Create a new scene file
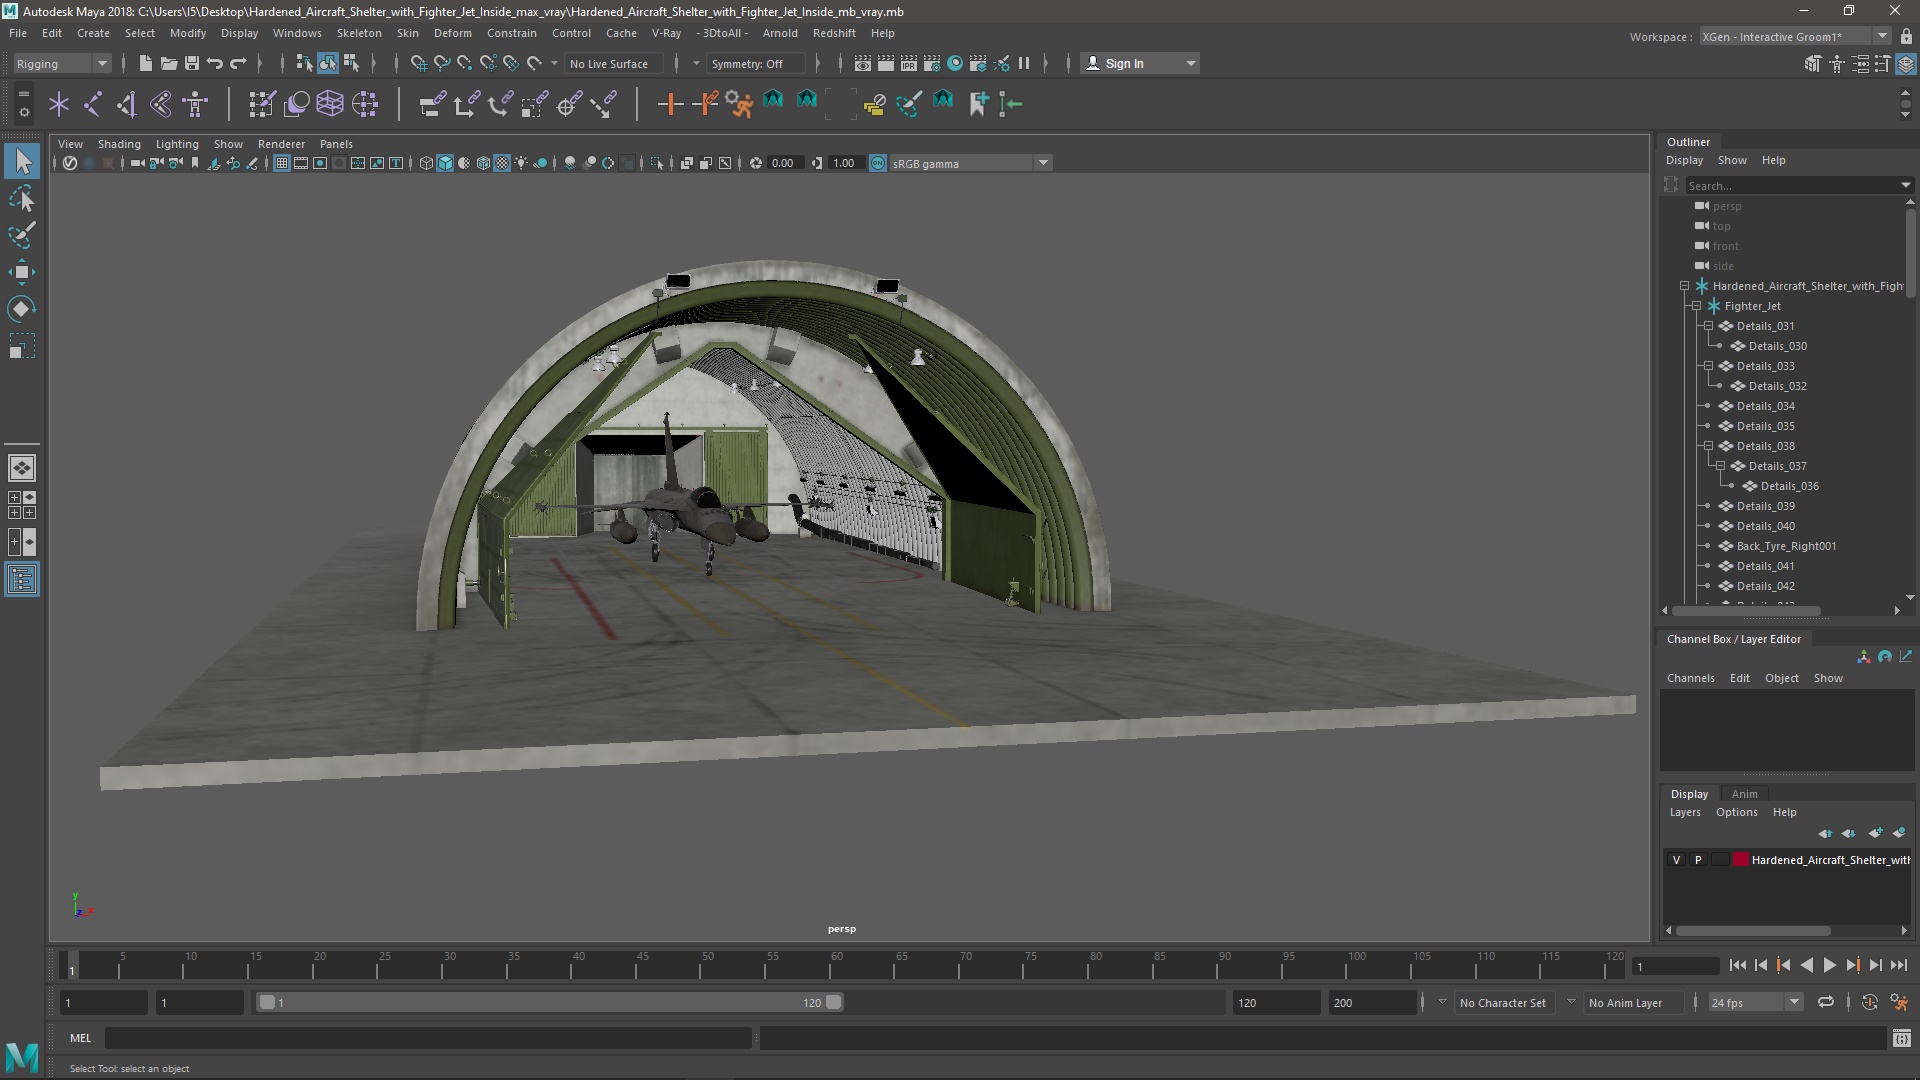The height and width of the screenshot is (1080, 1920). coord(145,63)
